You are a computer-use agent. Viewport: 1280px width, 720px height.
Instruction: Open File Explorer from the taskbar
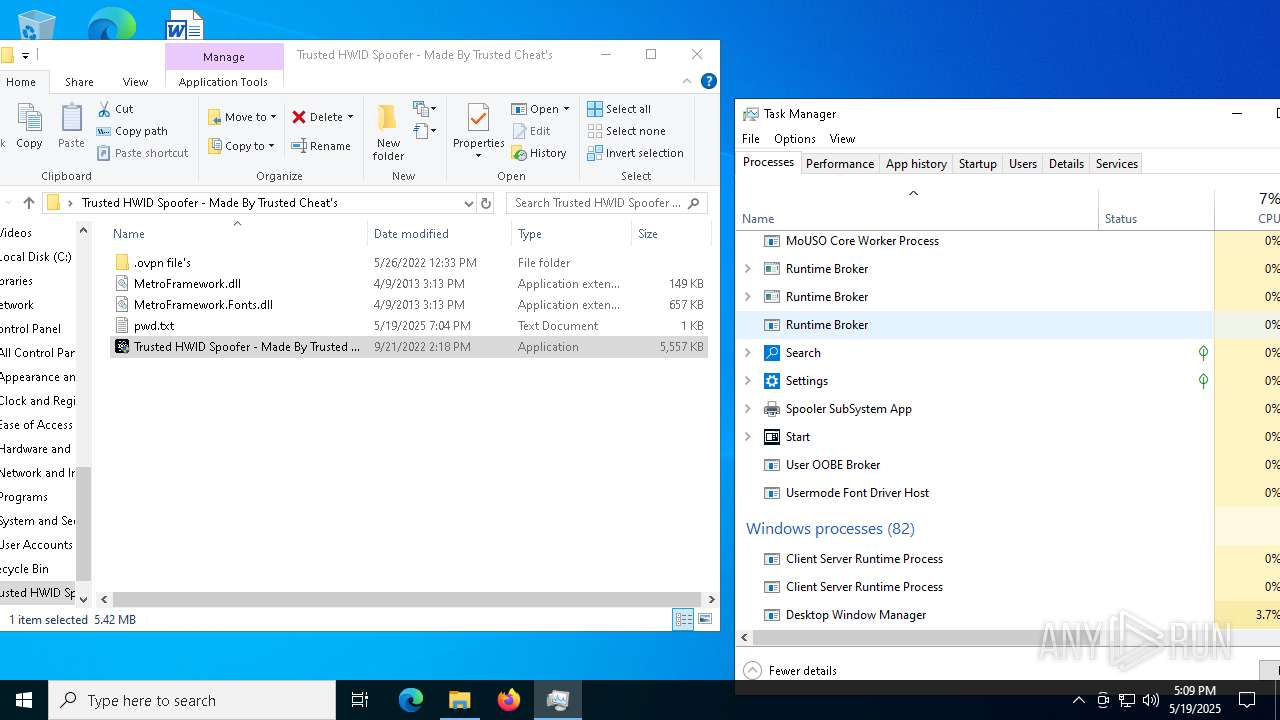pyautogui.click(x=460, y=700)
